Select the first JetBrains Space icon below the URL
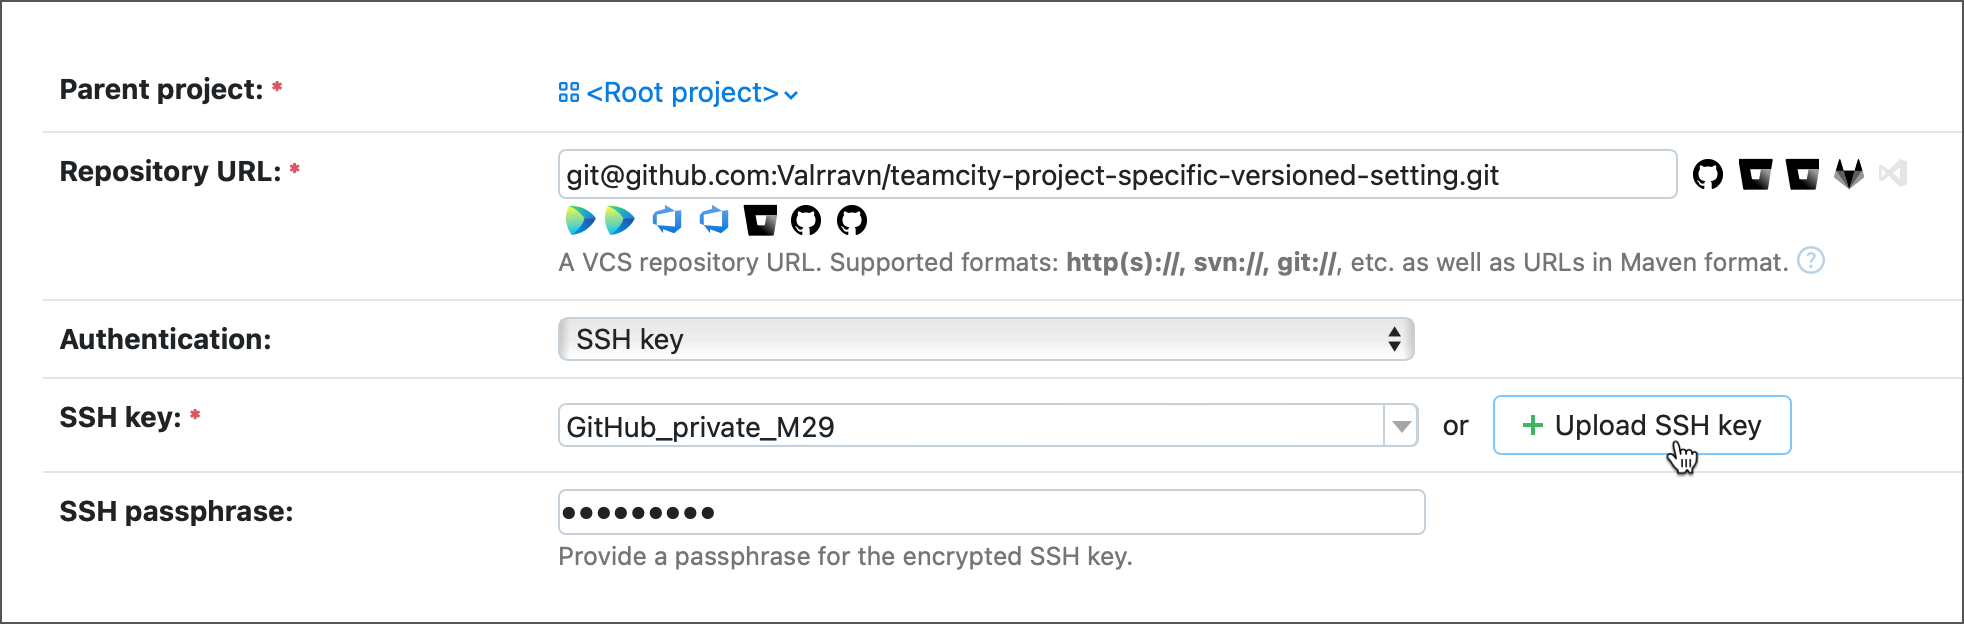The height and width of the screenshot is (624, 1964). (x=580, y=220)
